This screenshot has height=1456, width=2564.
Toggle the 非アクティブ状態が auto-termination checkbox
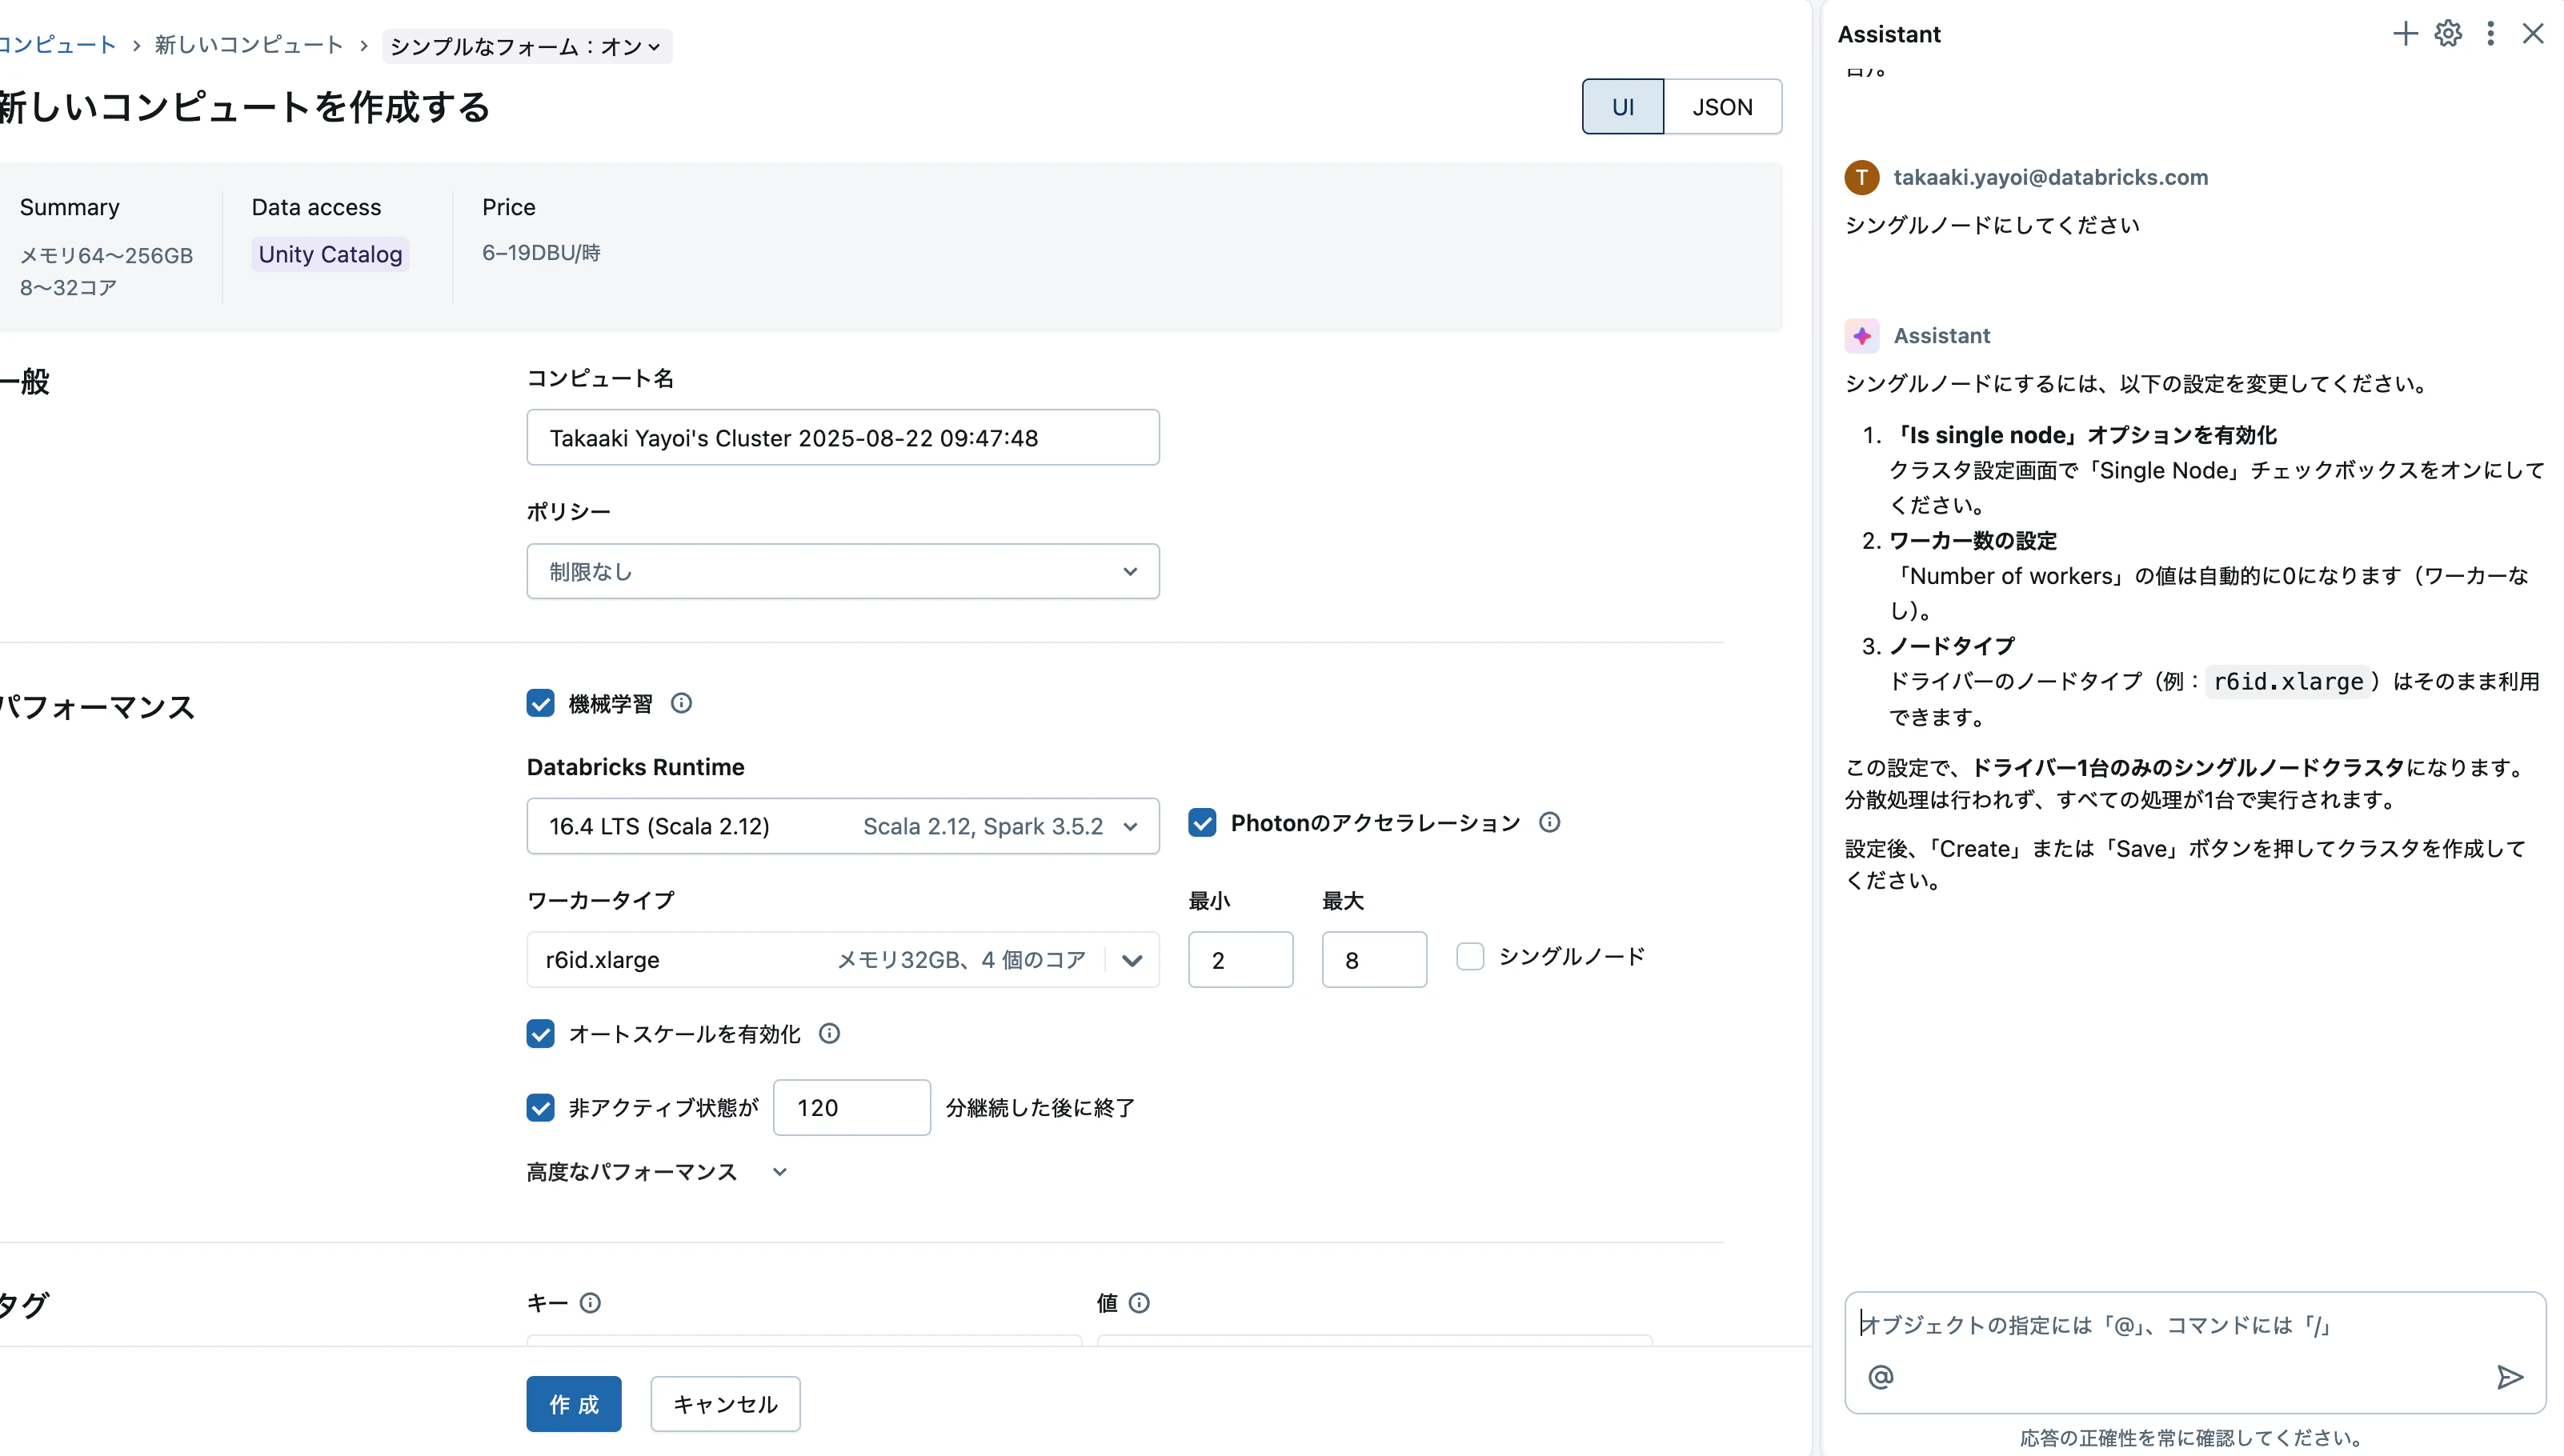540,1107
